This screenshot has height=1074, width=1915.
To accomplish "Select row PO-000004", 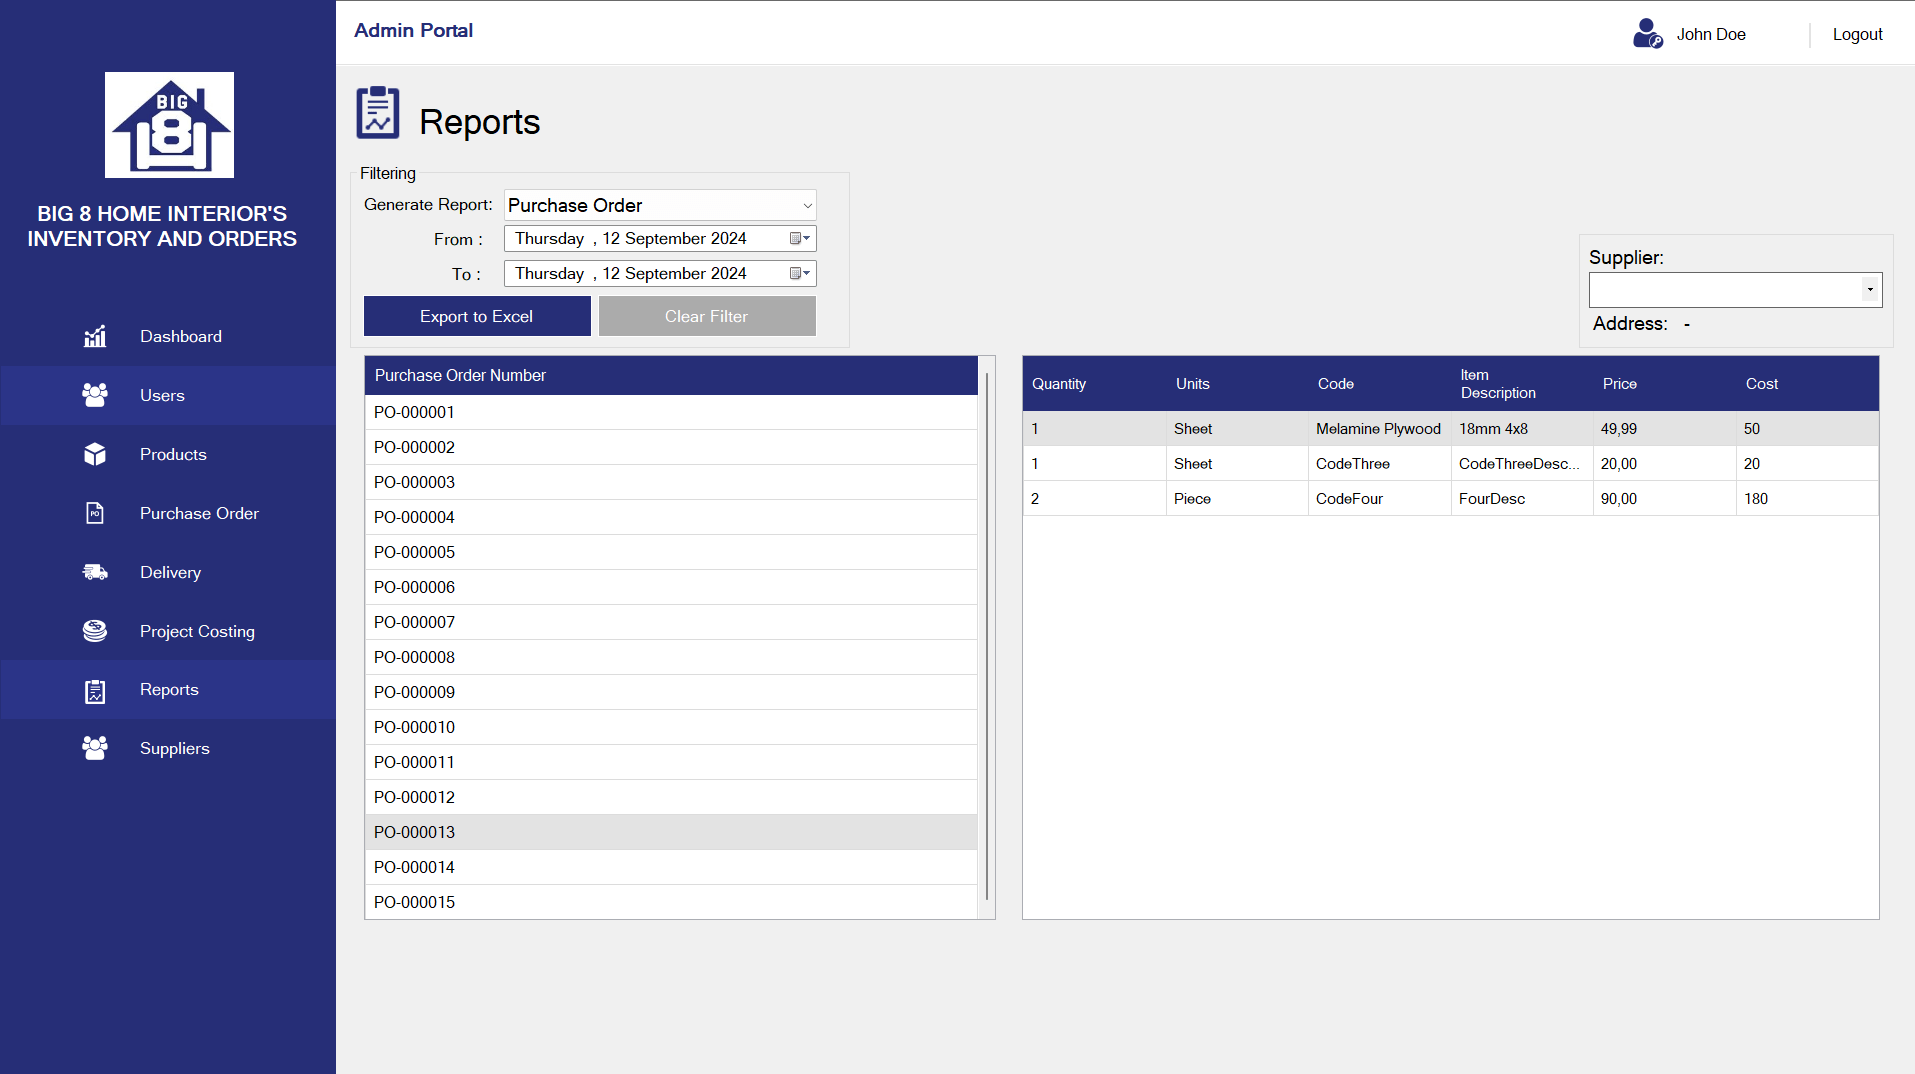I will 671,517.
